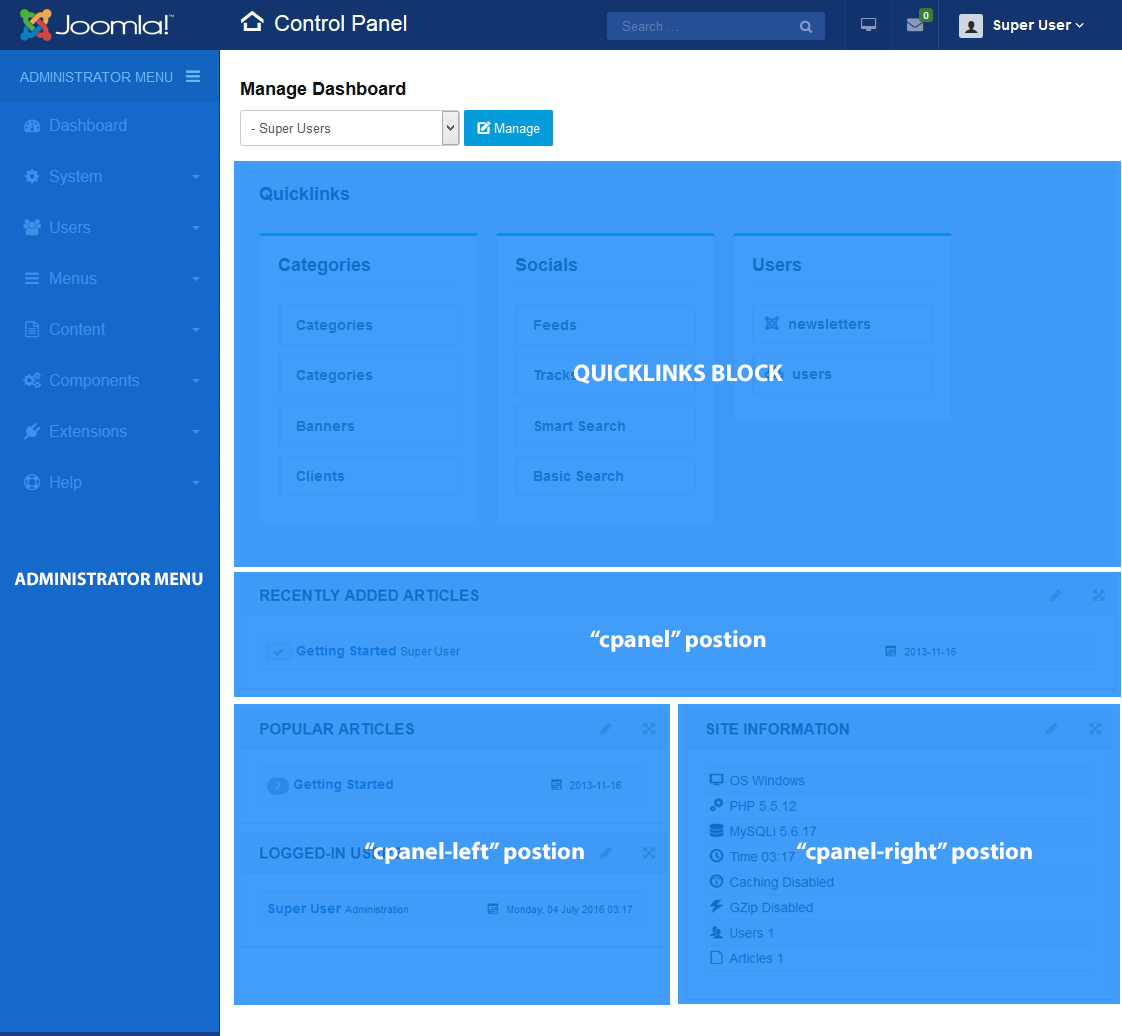Expand the Menus submenu caret
The image size is (1122, 1036).
point(195,278)
